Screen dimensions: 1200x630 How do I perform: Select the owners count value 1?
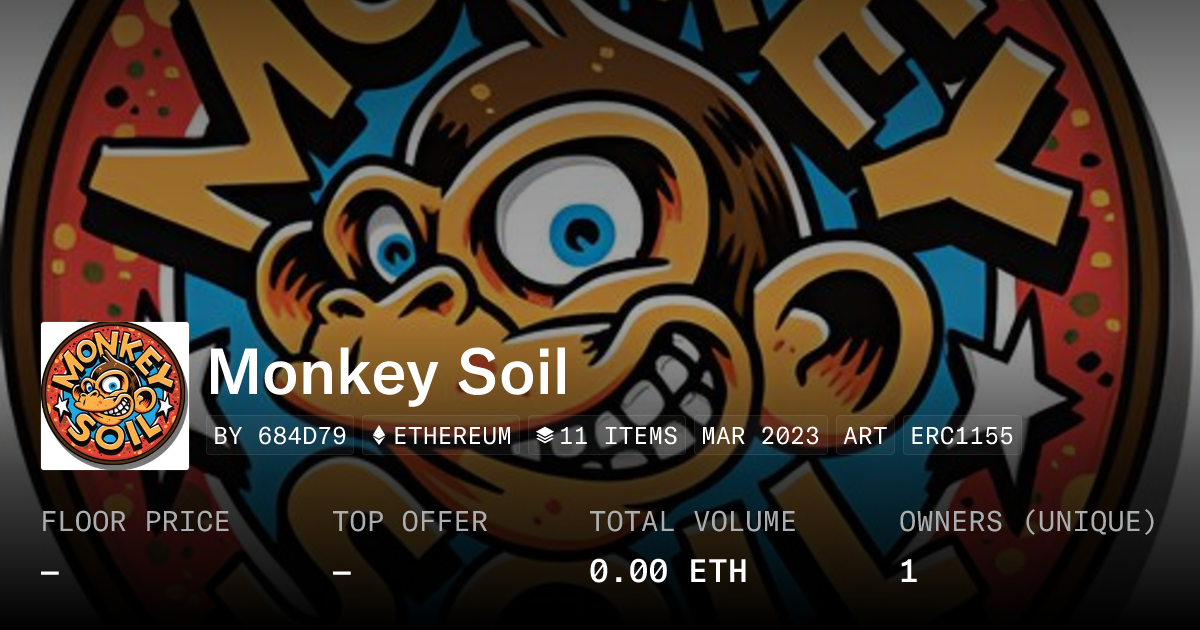[908, 572]
